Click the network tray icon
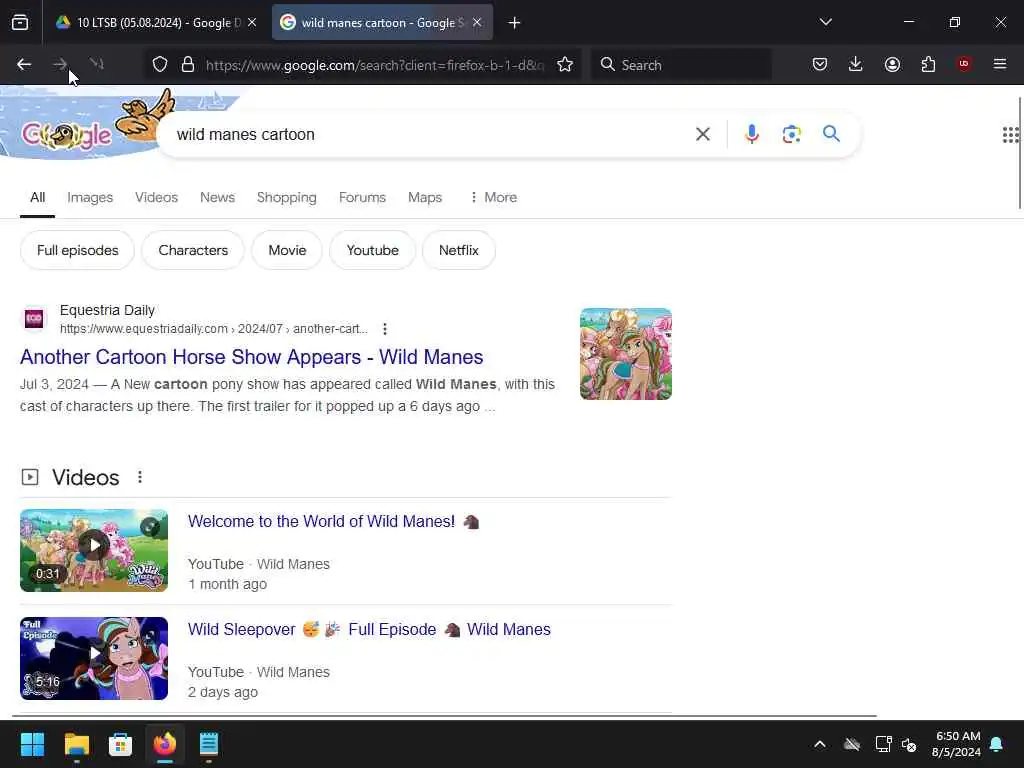The height and width of the screenshot is (768, 1024). click(883, 744)
